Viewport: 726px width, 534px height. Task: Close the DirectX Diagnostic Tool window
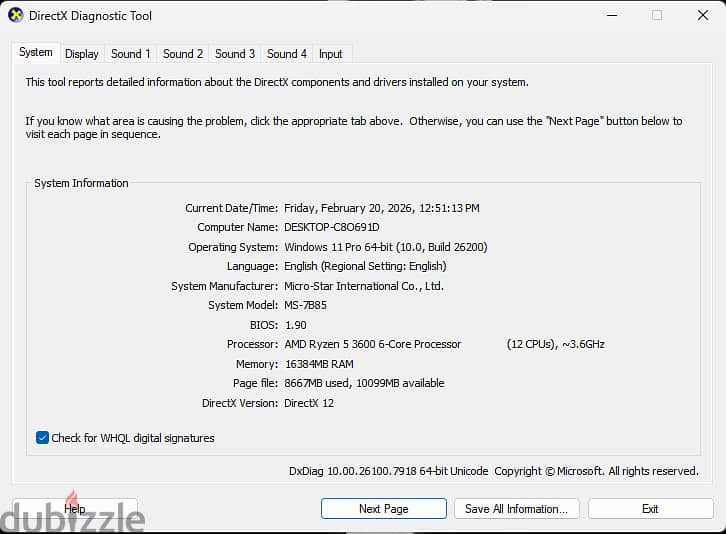[703, 15]
